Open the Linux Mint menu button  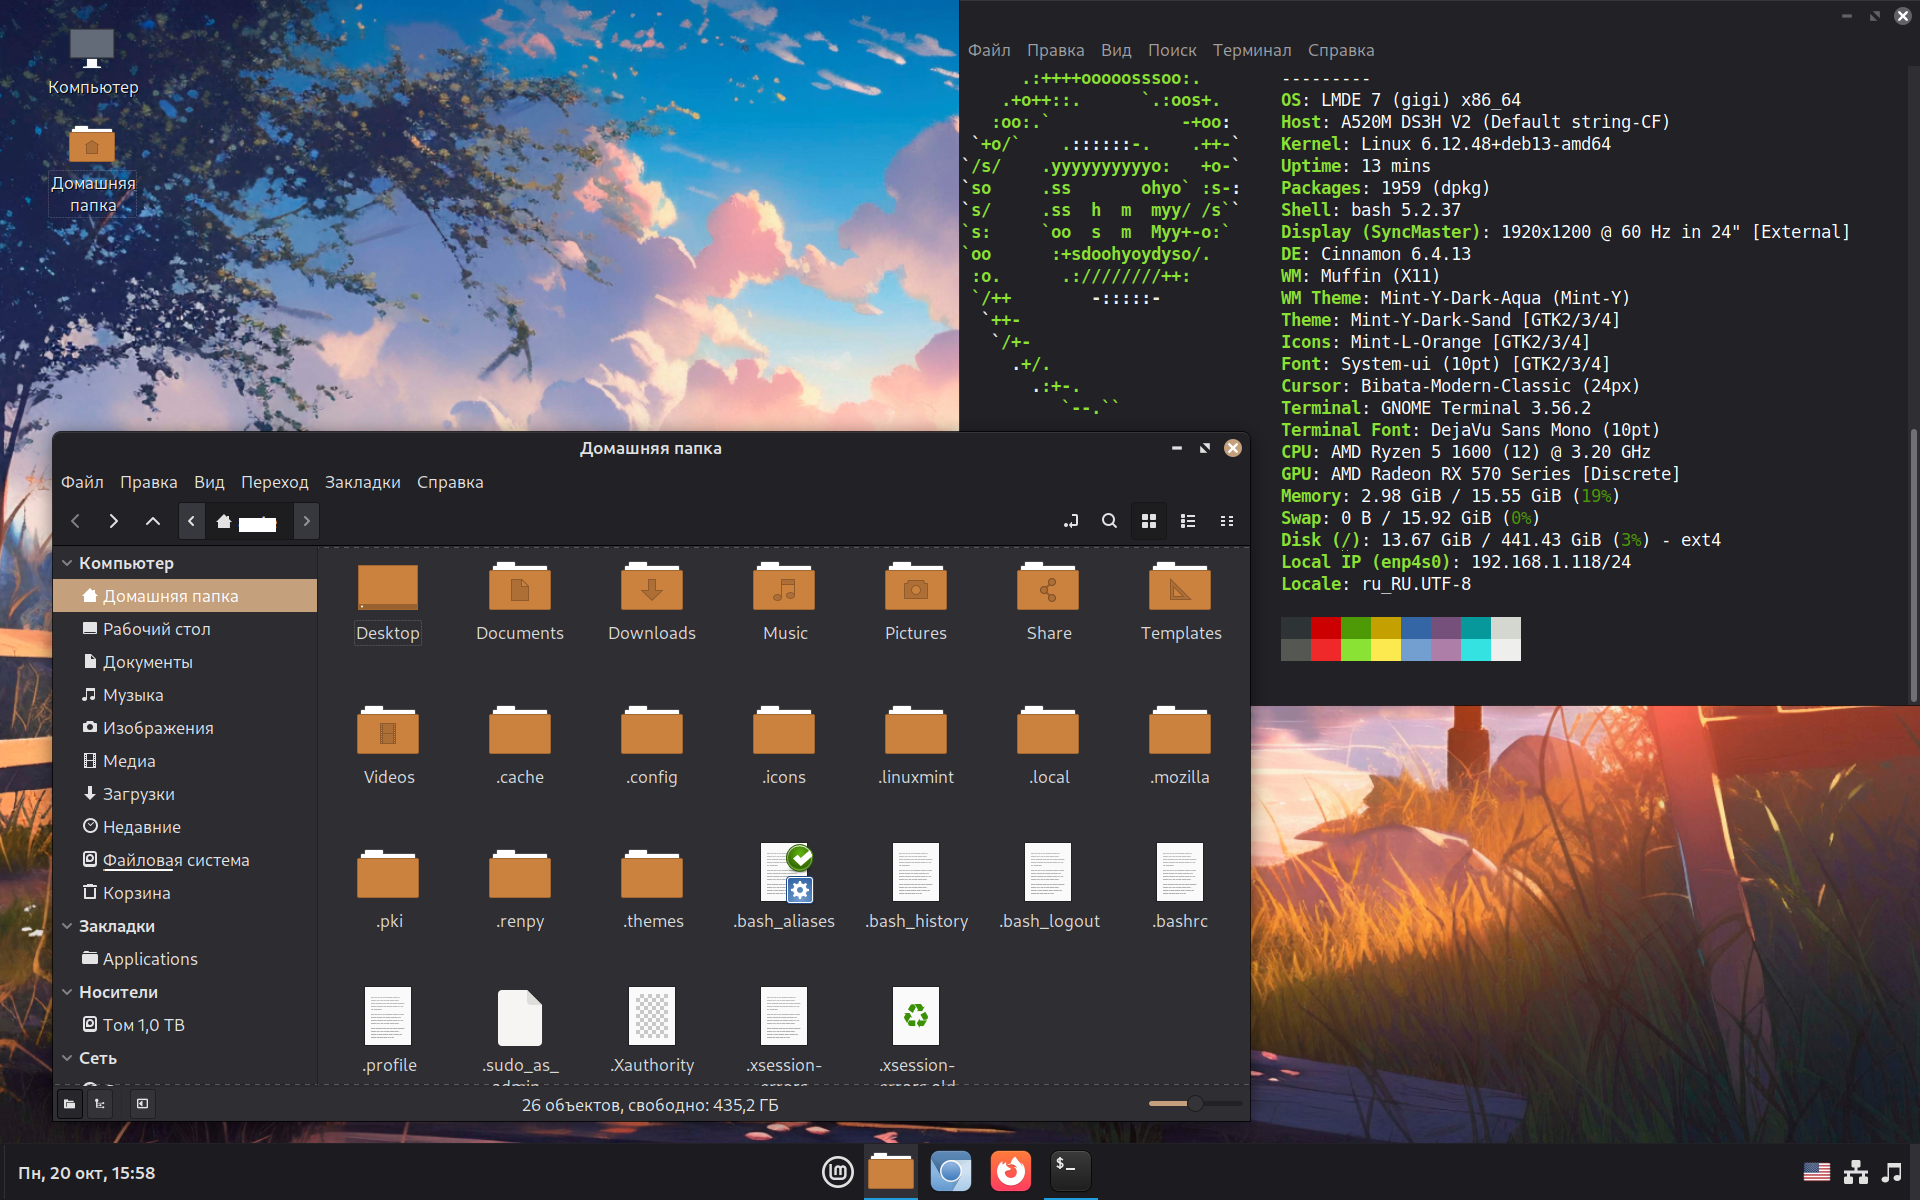837,1171
